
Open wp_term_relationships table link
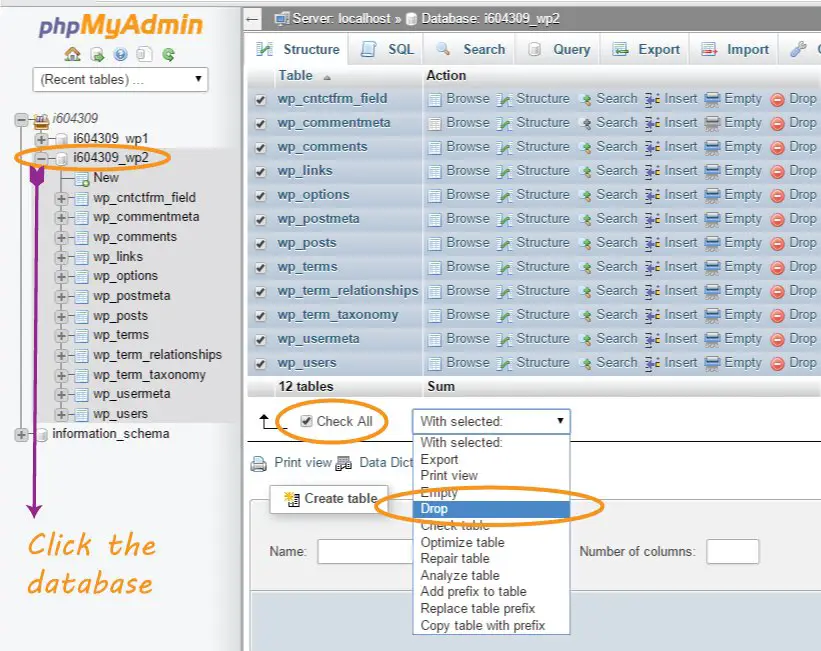point(348,291)
